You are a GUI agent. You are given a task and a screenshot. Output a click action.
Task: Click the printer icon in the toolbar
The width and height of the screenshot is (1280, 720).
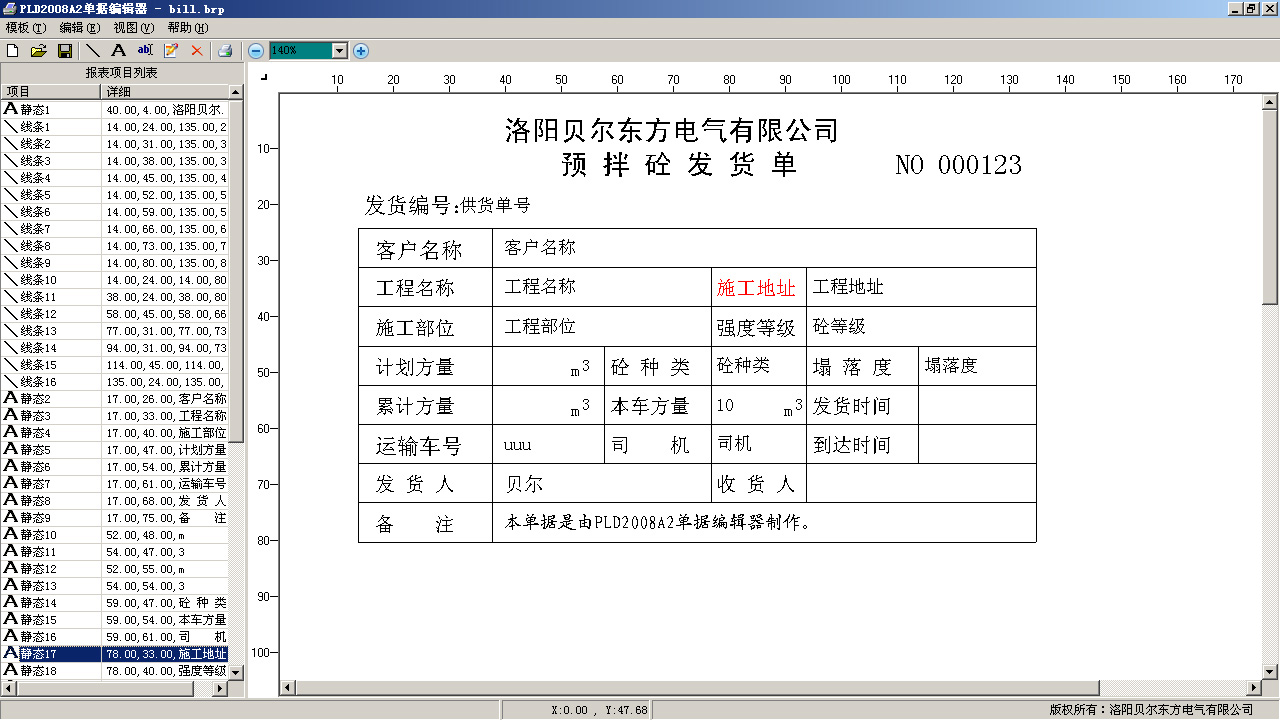point(226,50)
